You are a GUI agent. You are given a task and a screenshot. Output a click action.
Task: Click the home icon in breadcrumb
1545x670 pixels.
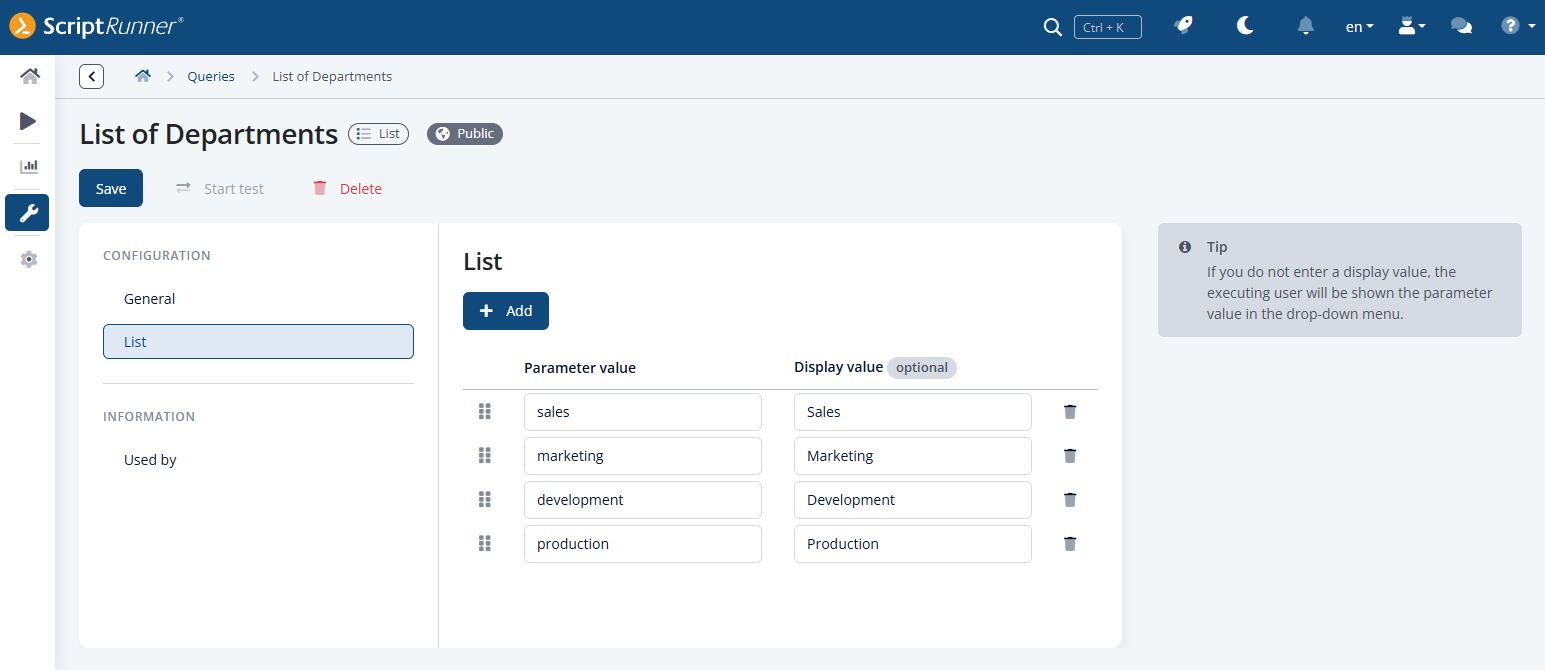coord(143,76)
